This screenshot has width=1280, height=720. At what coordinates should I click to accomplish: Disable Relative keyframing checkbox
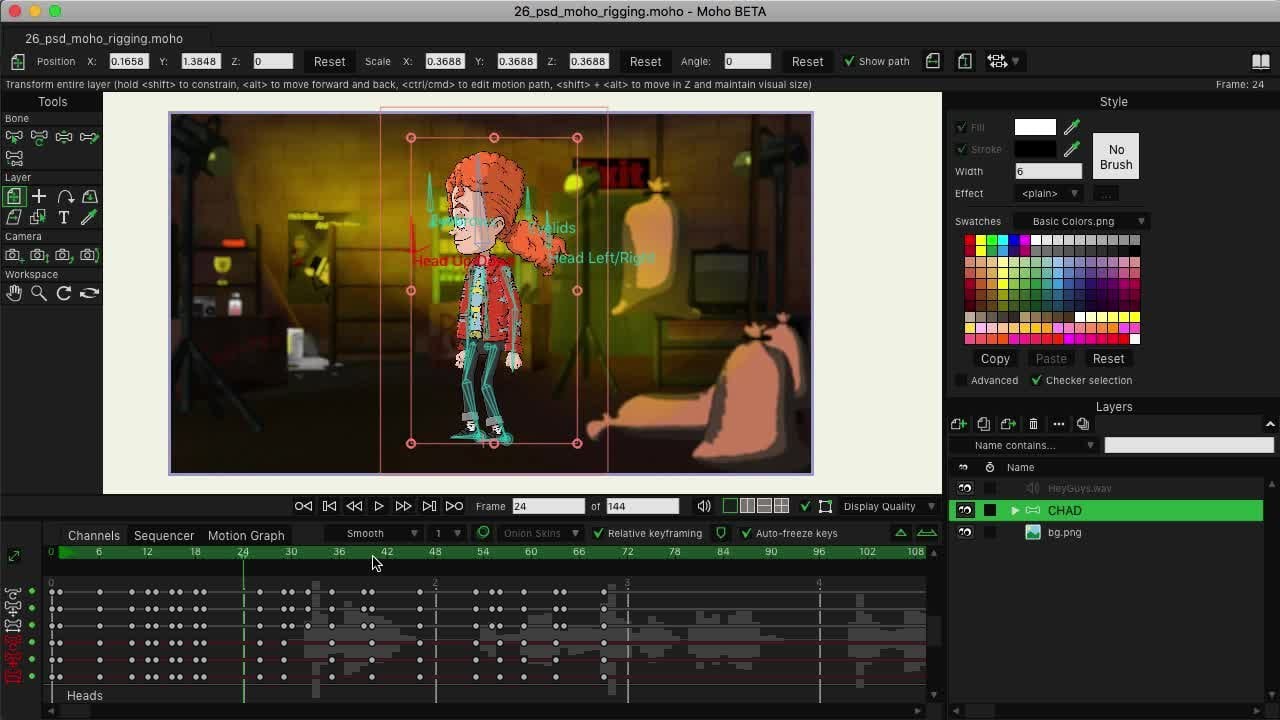[x=598, y=533]
